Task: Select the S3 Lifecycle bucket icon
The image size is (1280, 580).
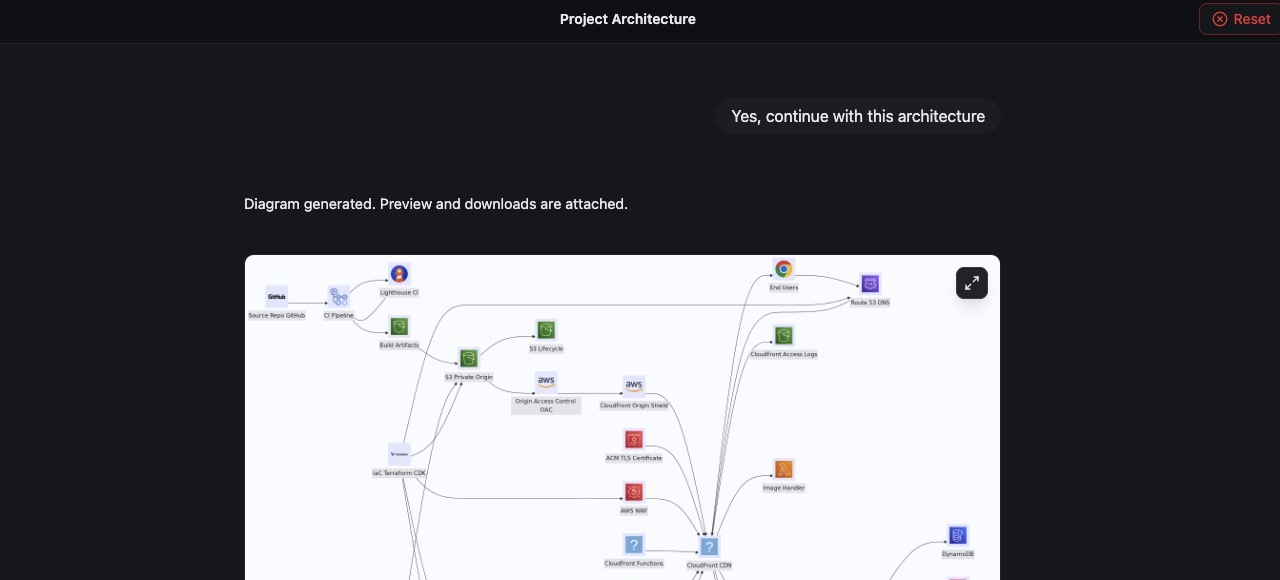Action: coord(546,330)
